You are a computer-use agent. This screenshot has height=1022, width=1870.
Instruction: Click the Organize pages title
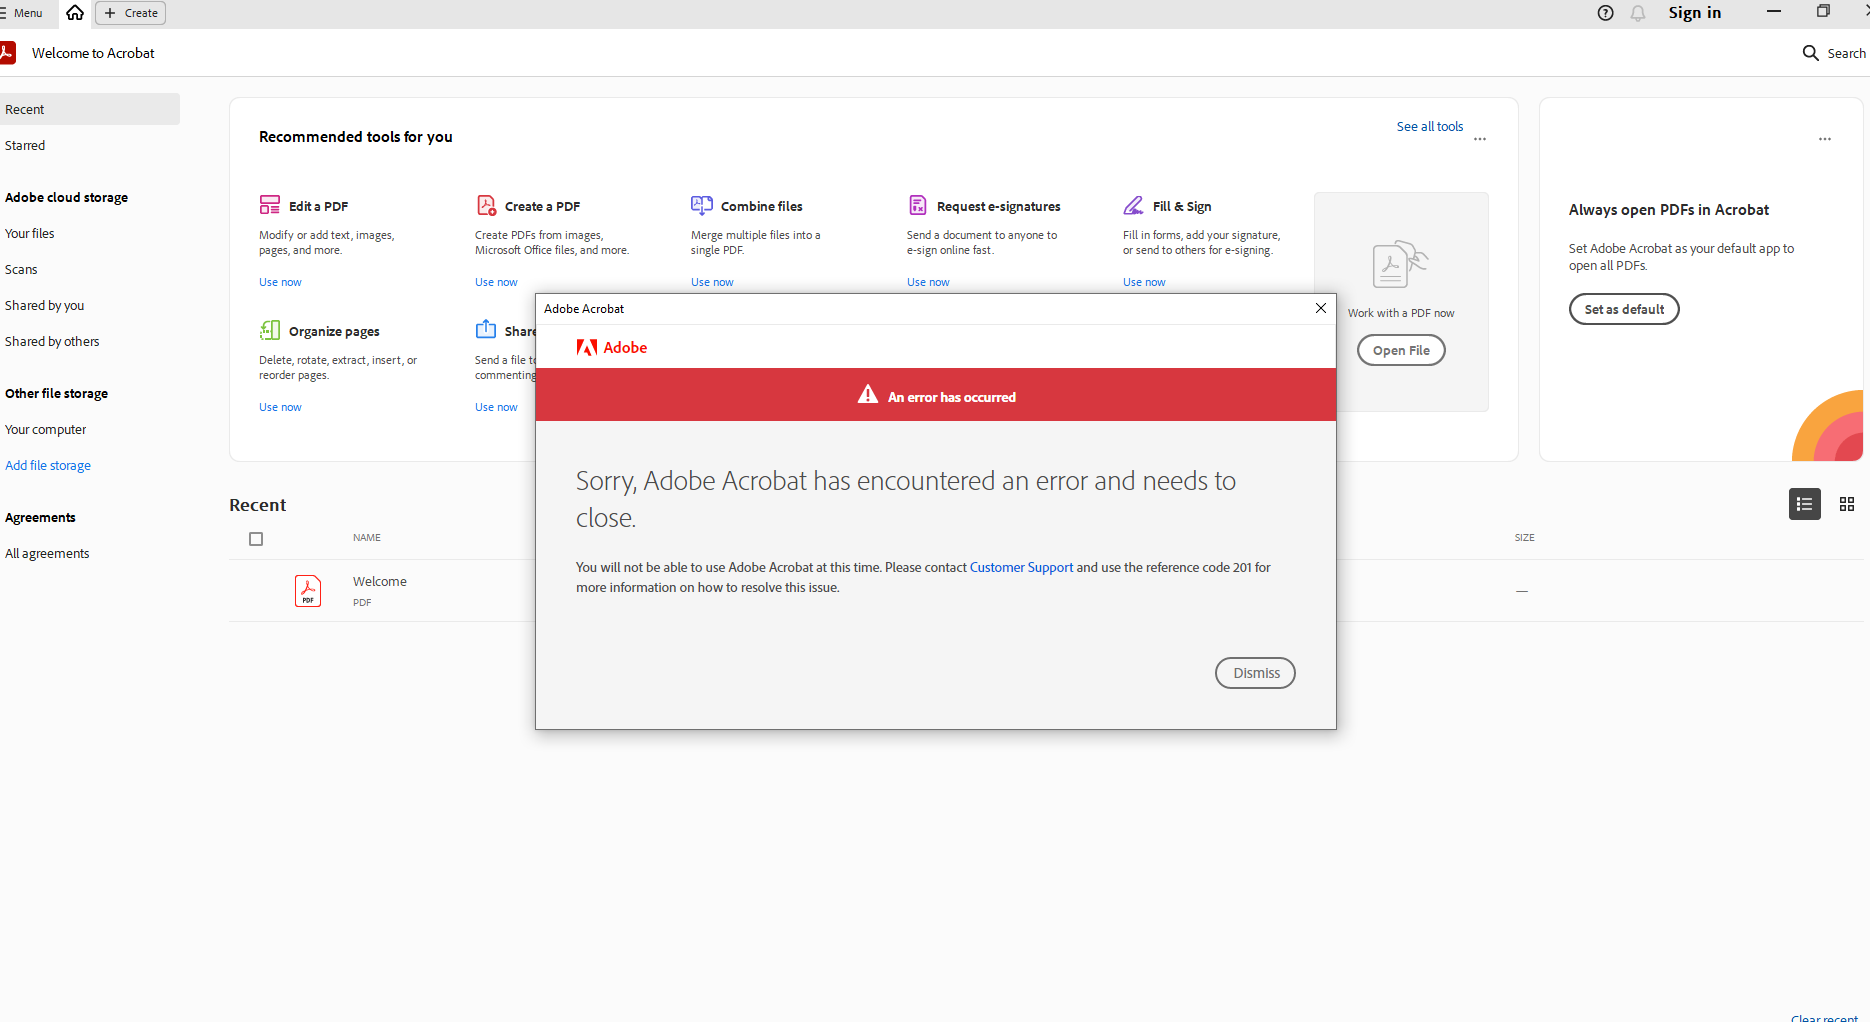click(334, 331)
